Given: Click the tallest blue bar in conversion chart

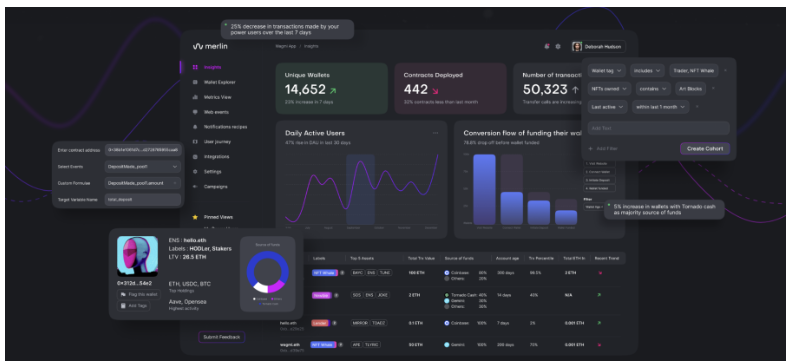Looking at the screenshot, I should click(484, 189).
